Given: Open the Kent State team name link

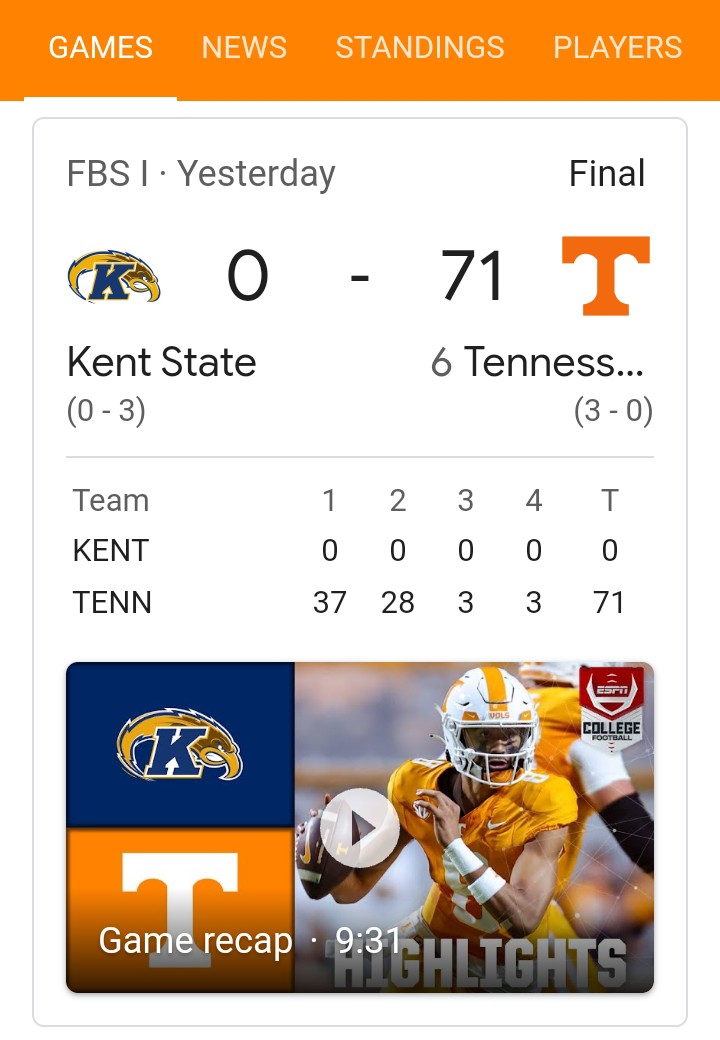Looking at the screenshot, I should click(x=162, y=362).
